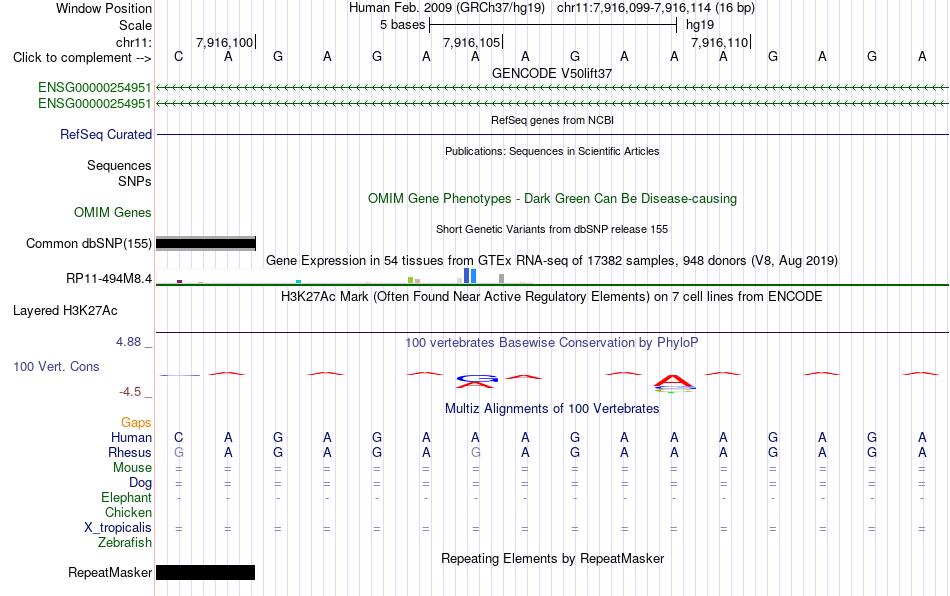Click the RepeatMasker black element block

[205, 572]
